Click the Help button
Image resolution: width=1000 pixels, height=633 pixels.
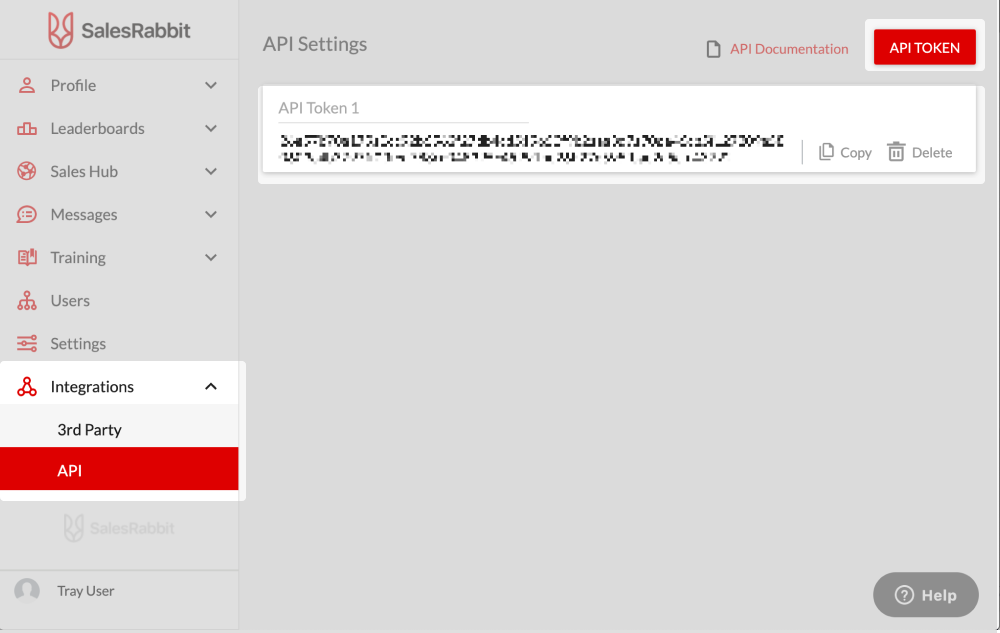pos(925,594)
